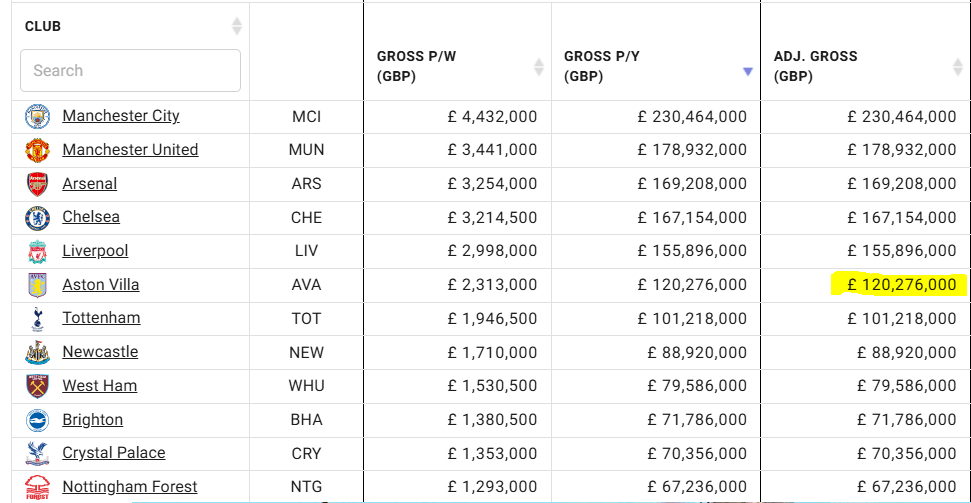971x503 pixels.
Task: Click the West Ham crest icon
Action: (37, 386)
